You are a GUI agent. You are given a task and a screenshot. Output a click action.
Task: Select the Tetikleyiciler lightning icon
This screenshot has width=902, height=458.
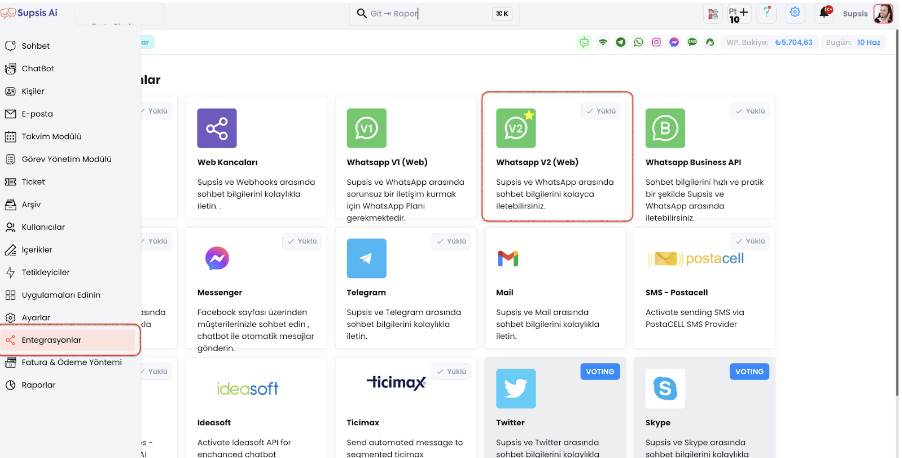[10, 272]
